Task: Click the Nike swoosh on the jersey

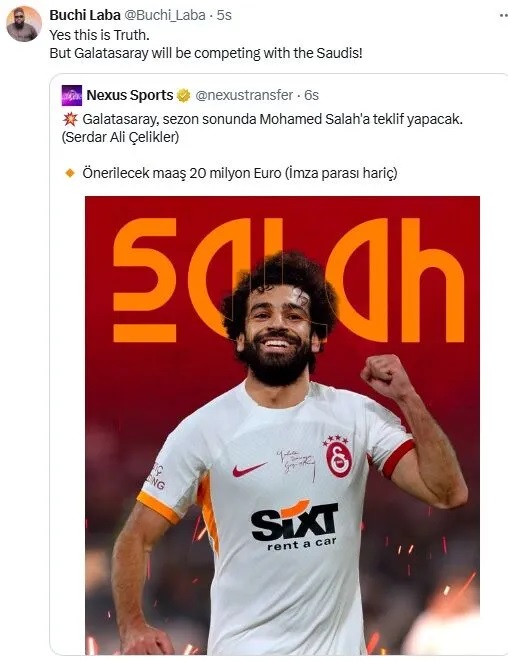Action: (249, 469)
